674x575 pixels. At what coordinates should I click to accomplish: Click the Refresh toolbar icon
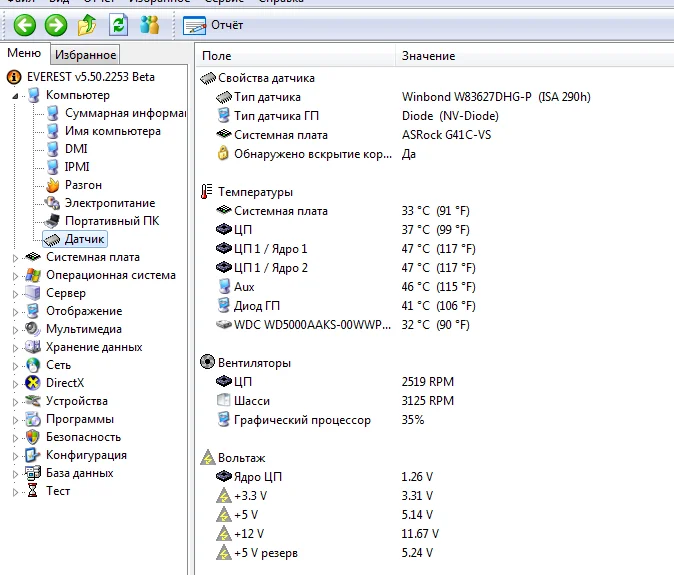click(118, 25)
